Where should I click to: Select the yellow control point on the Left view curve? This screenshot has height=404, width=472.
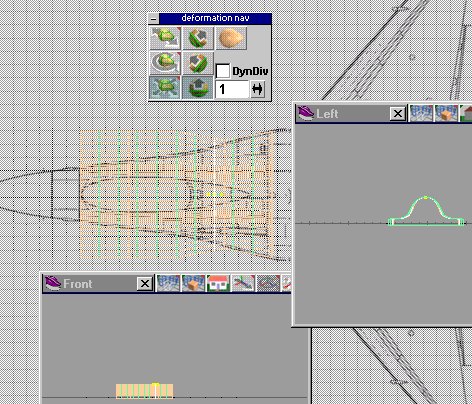pyautogui.click(x=426, y=198)
